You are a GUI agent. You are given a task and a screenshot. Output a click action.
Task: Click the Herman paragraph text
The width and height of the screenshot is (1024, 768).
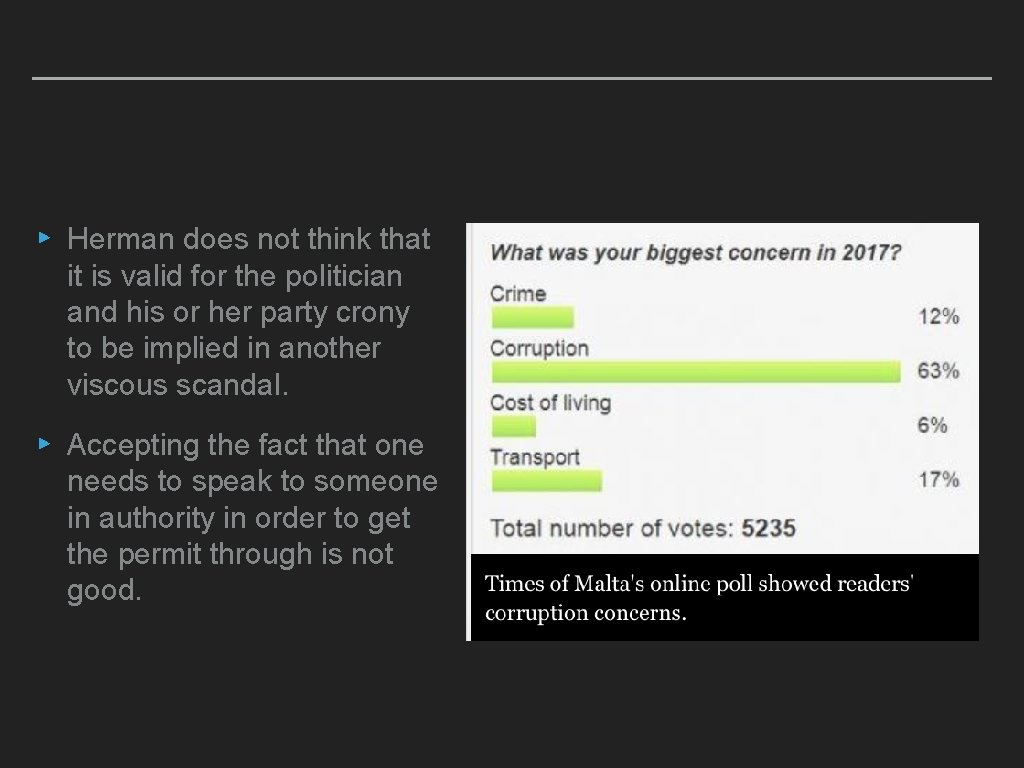click(248, 311)
